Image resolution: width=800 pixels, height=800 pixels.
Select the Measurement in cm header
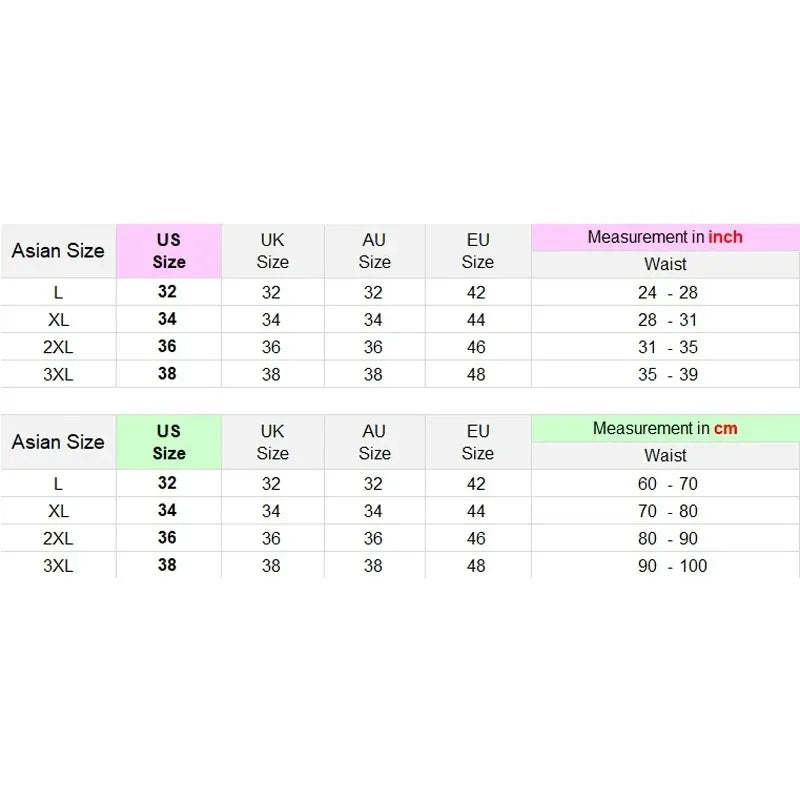665,428
